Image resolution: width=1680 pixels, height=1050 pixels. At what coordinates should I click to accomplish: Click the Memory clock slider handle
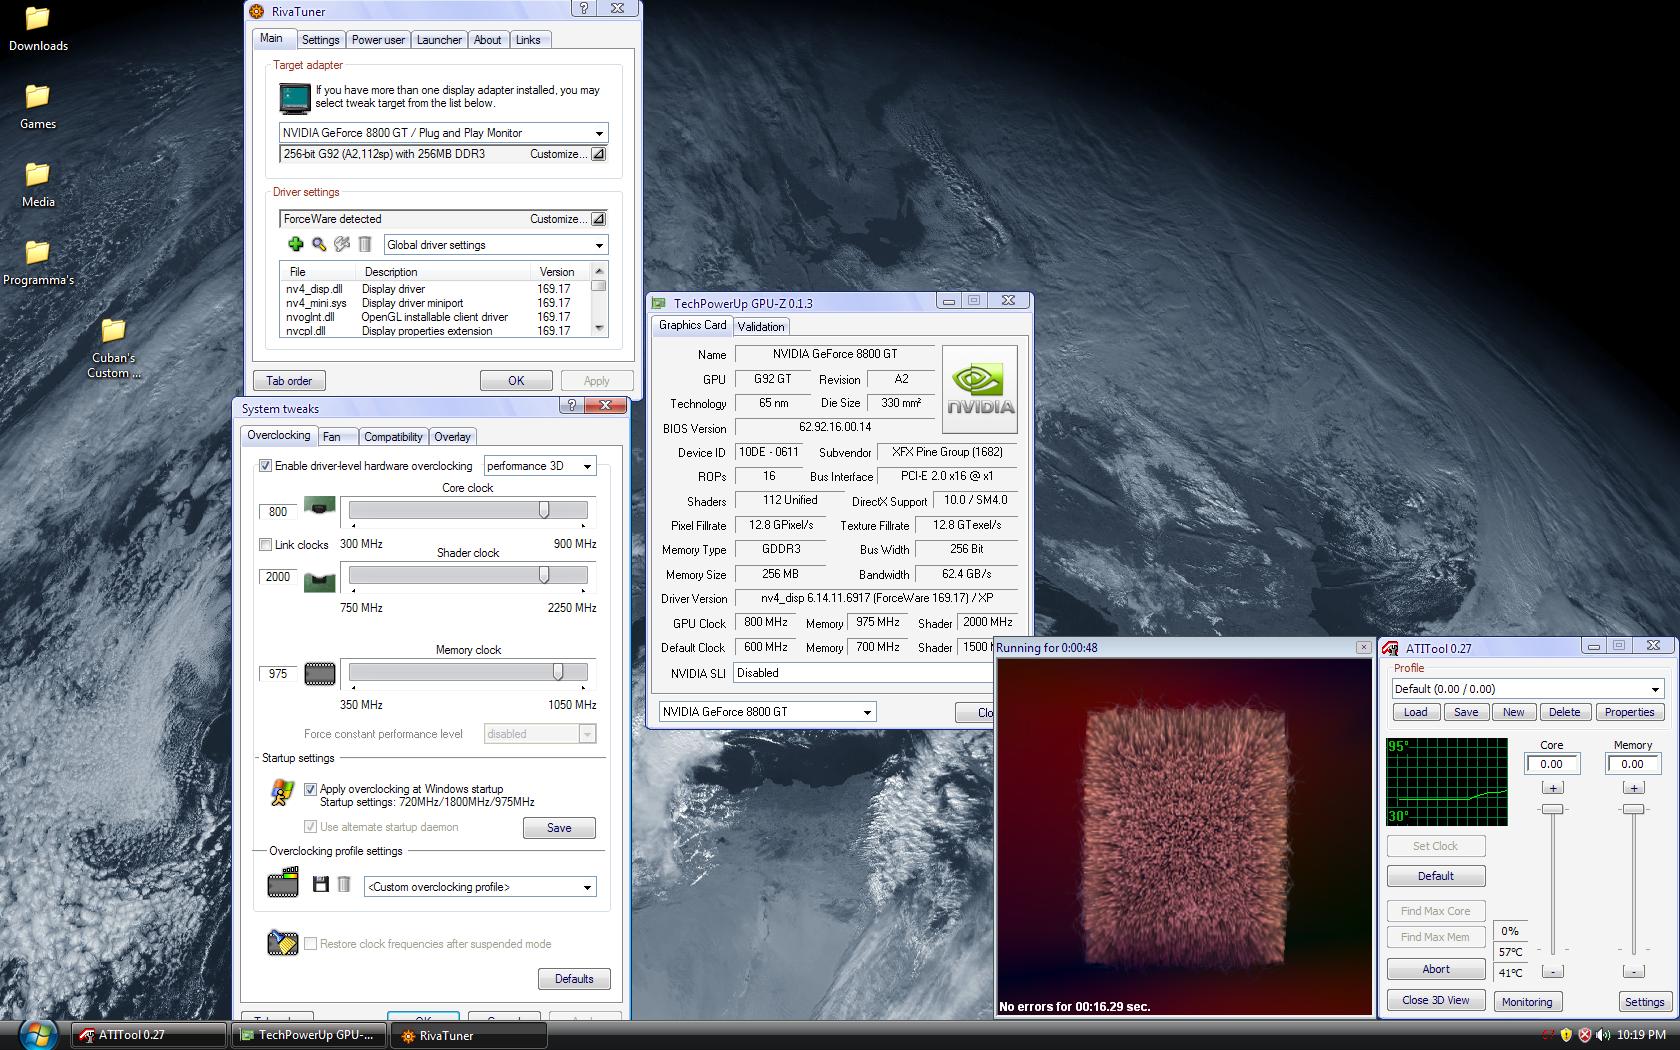(x=558, y=672)
